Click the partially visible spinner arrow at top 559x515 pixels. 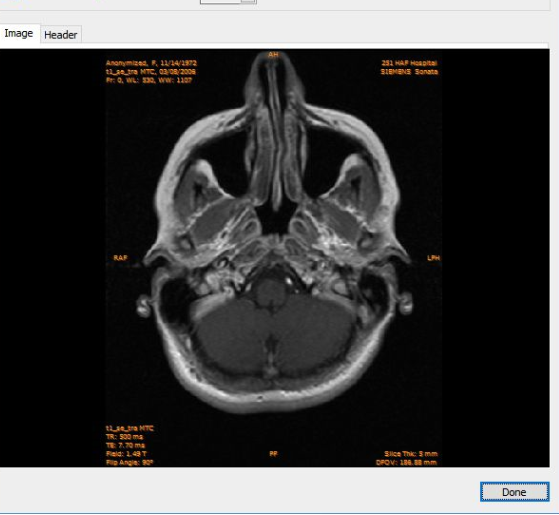click(248, 1)
